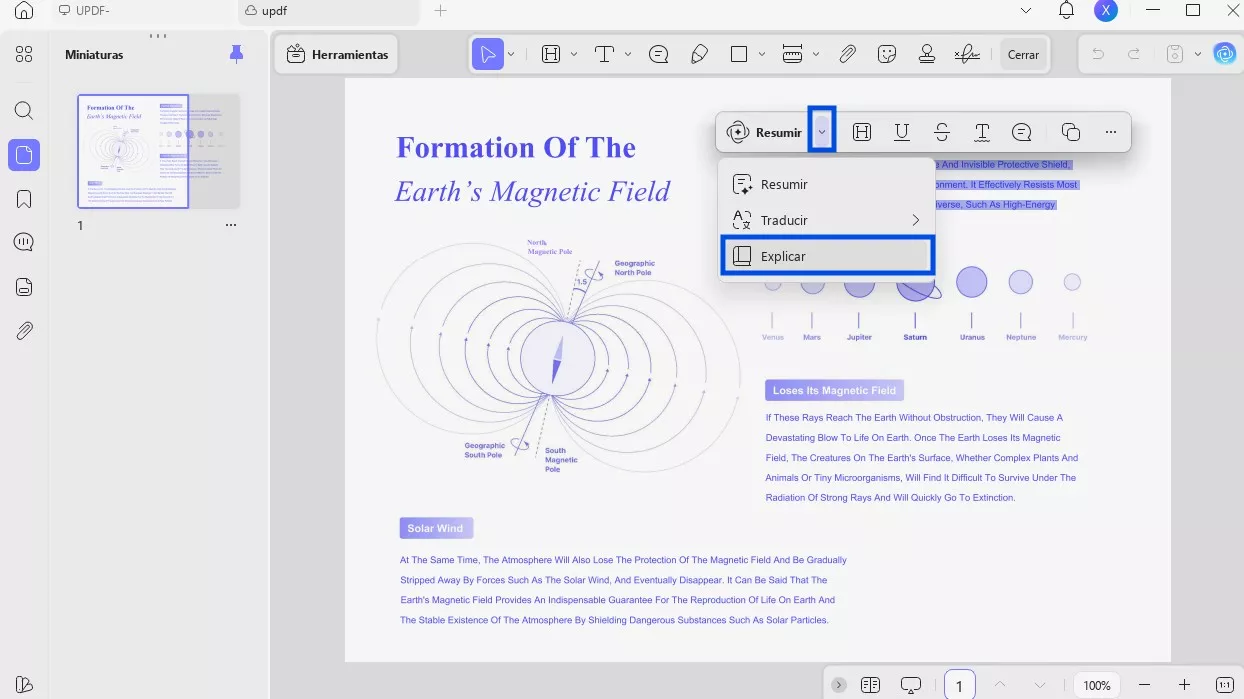Open the attachments panel in sidebar
1244x699 pixels.
tap(24, 331)
